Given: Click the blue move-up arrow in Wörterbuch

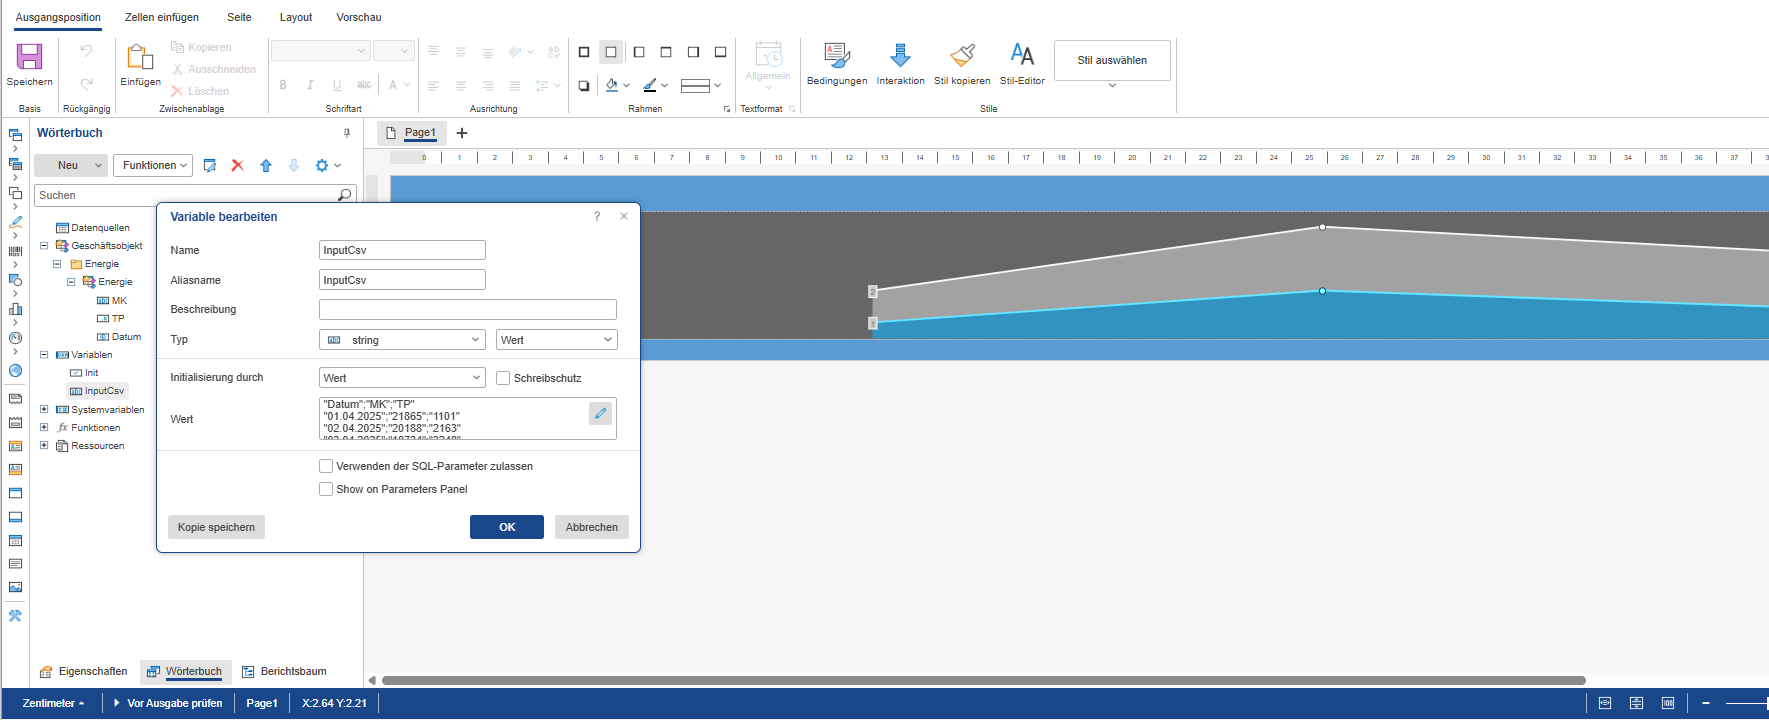Looking at the screenshot, I should [266, 166].
